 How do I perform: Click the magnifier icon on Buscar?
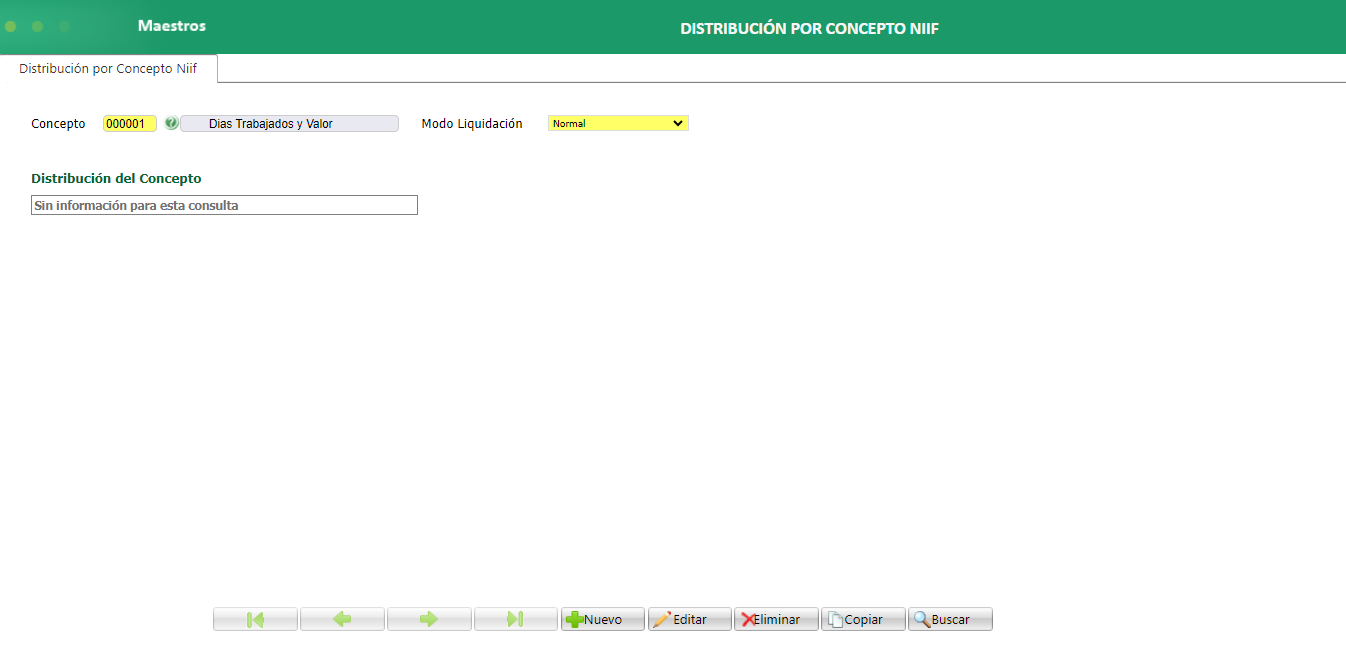(x=921, y=618)
